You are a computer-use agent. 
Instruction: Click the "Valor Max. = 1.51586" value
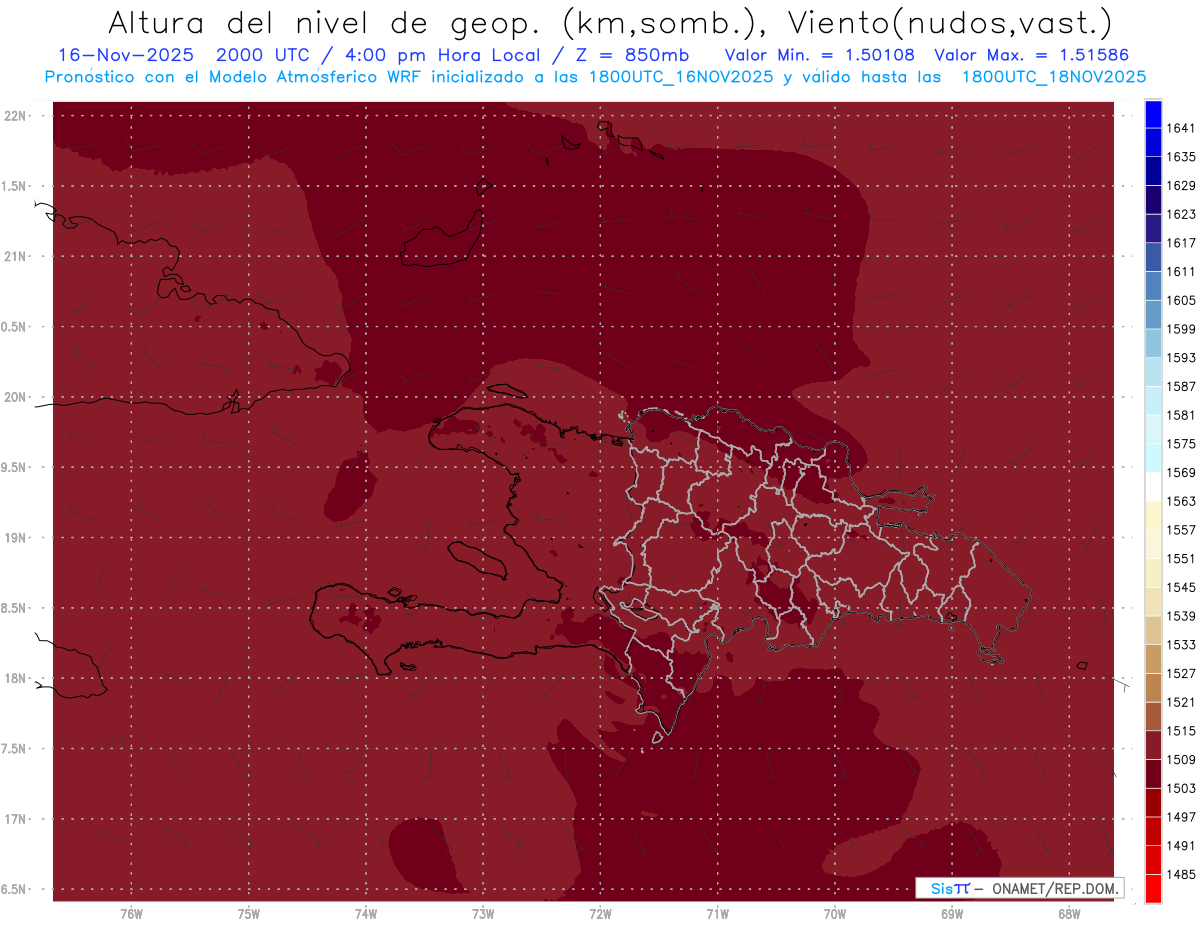[x=1031, y=55]
